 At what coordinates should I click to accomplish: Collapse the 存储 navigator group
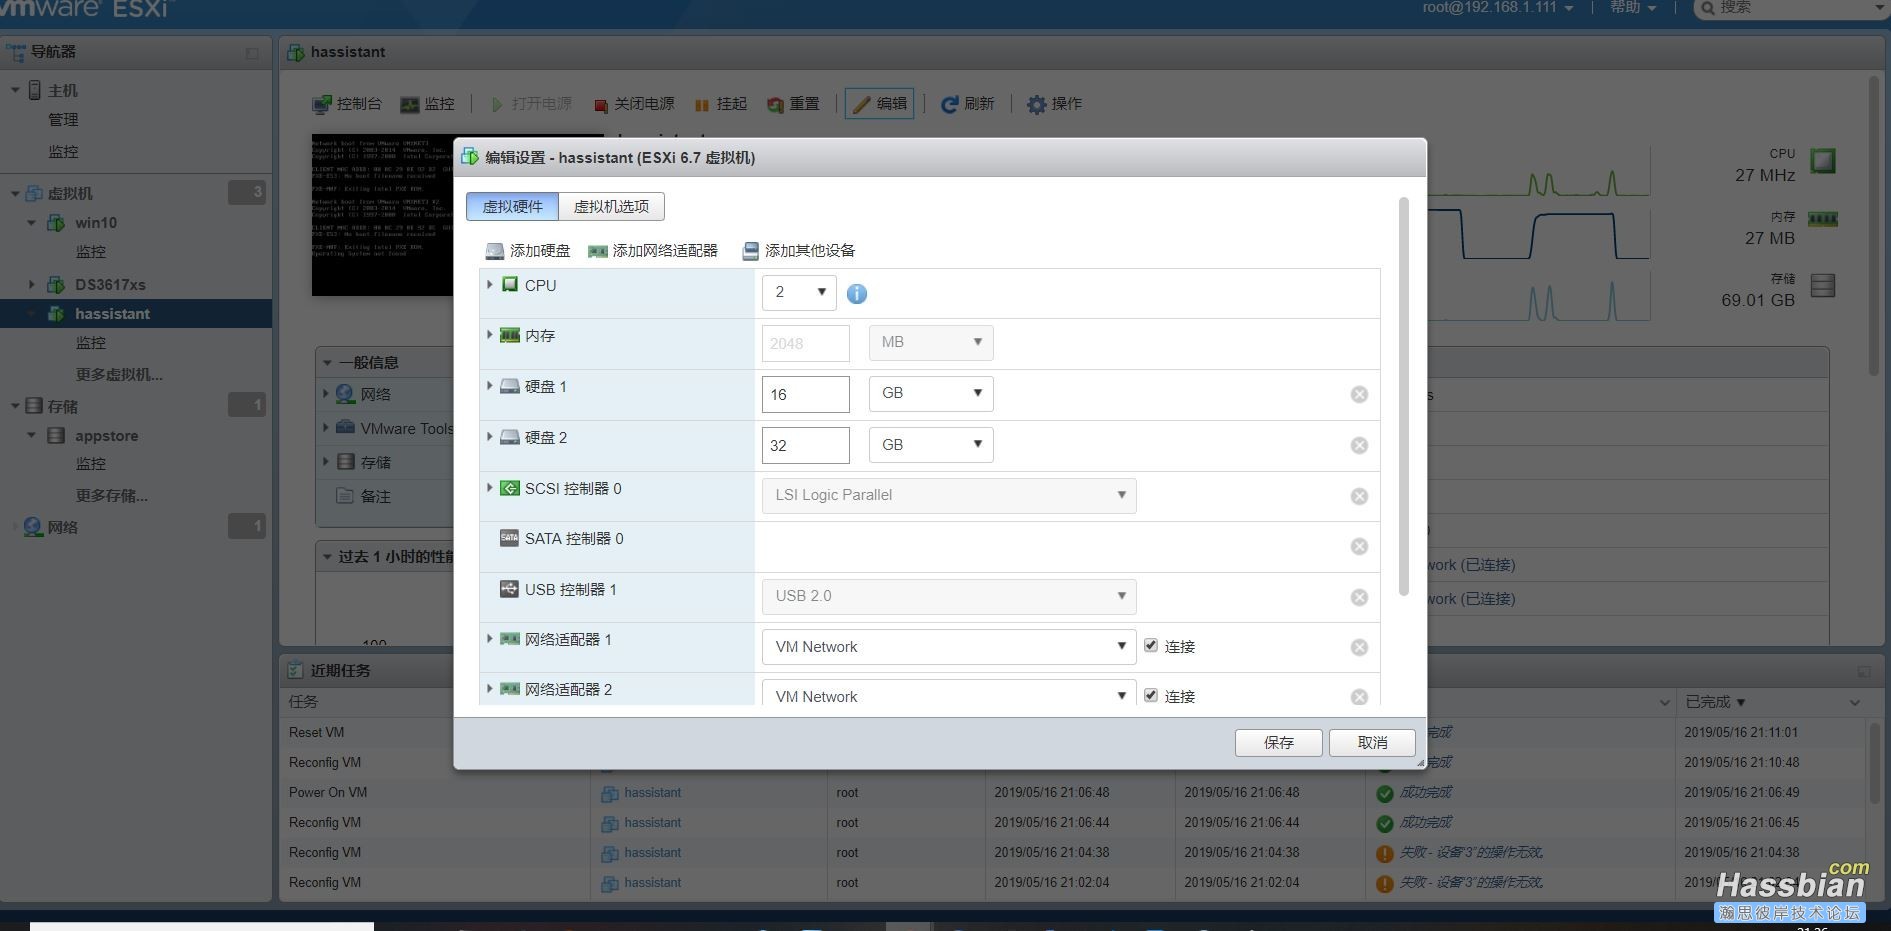(15, 406)
